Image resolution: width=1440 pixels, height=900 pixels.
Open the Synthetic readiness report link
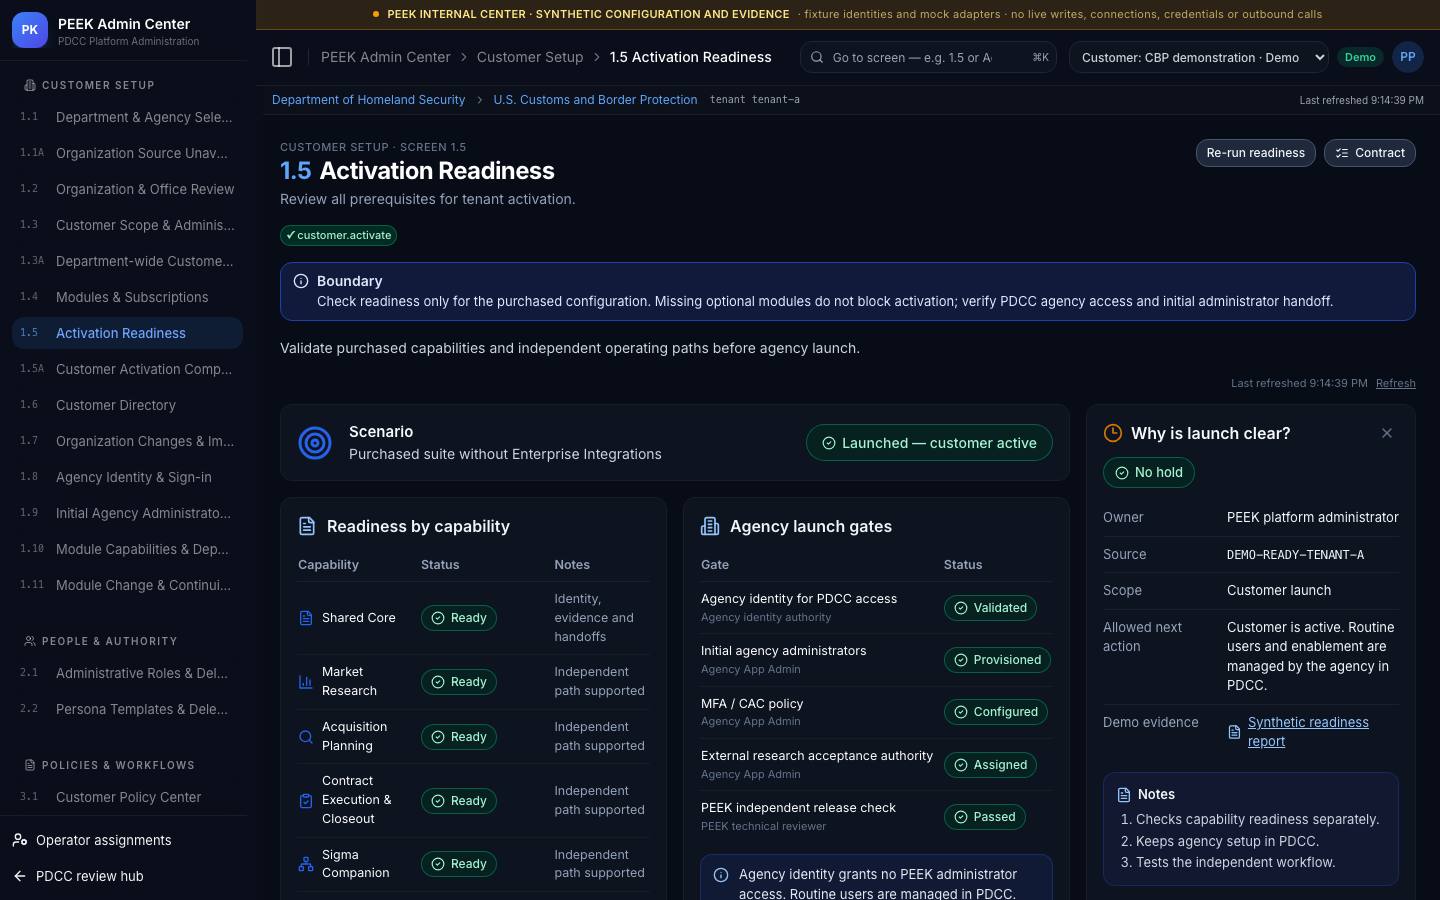click(1308, 732)
